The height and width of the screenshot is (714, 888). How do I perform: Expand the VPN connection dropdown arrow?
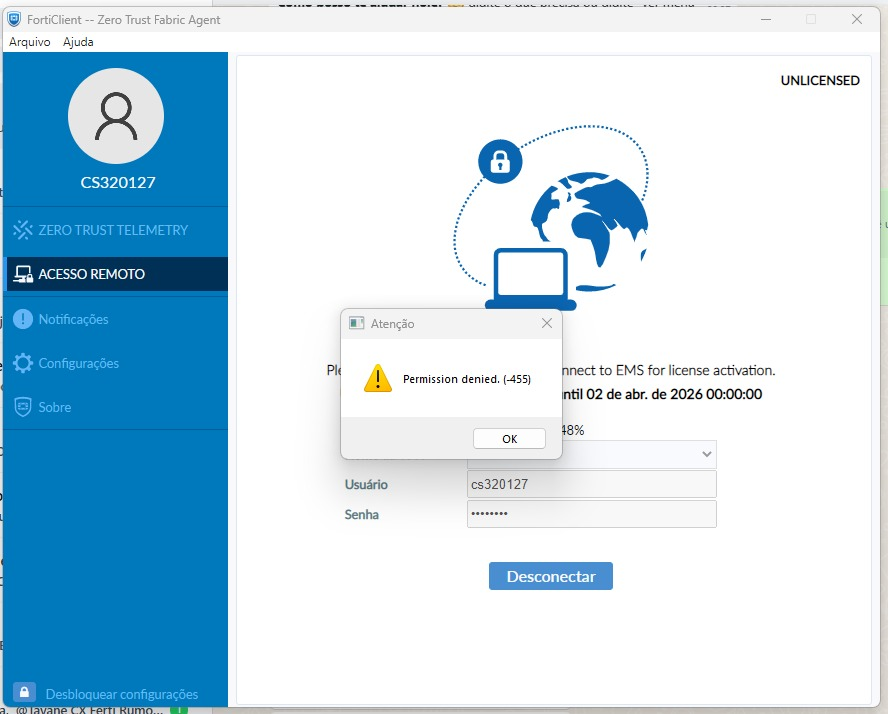coord(706,454)
